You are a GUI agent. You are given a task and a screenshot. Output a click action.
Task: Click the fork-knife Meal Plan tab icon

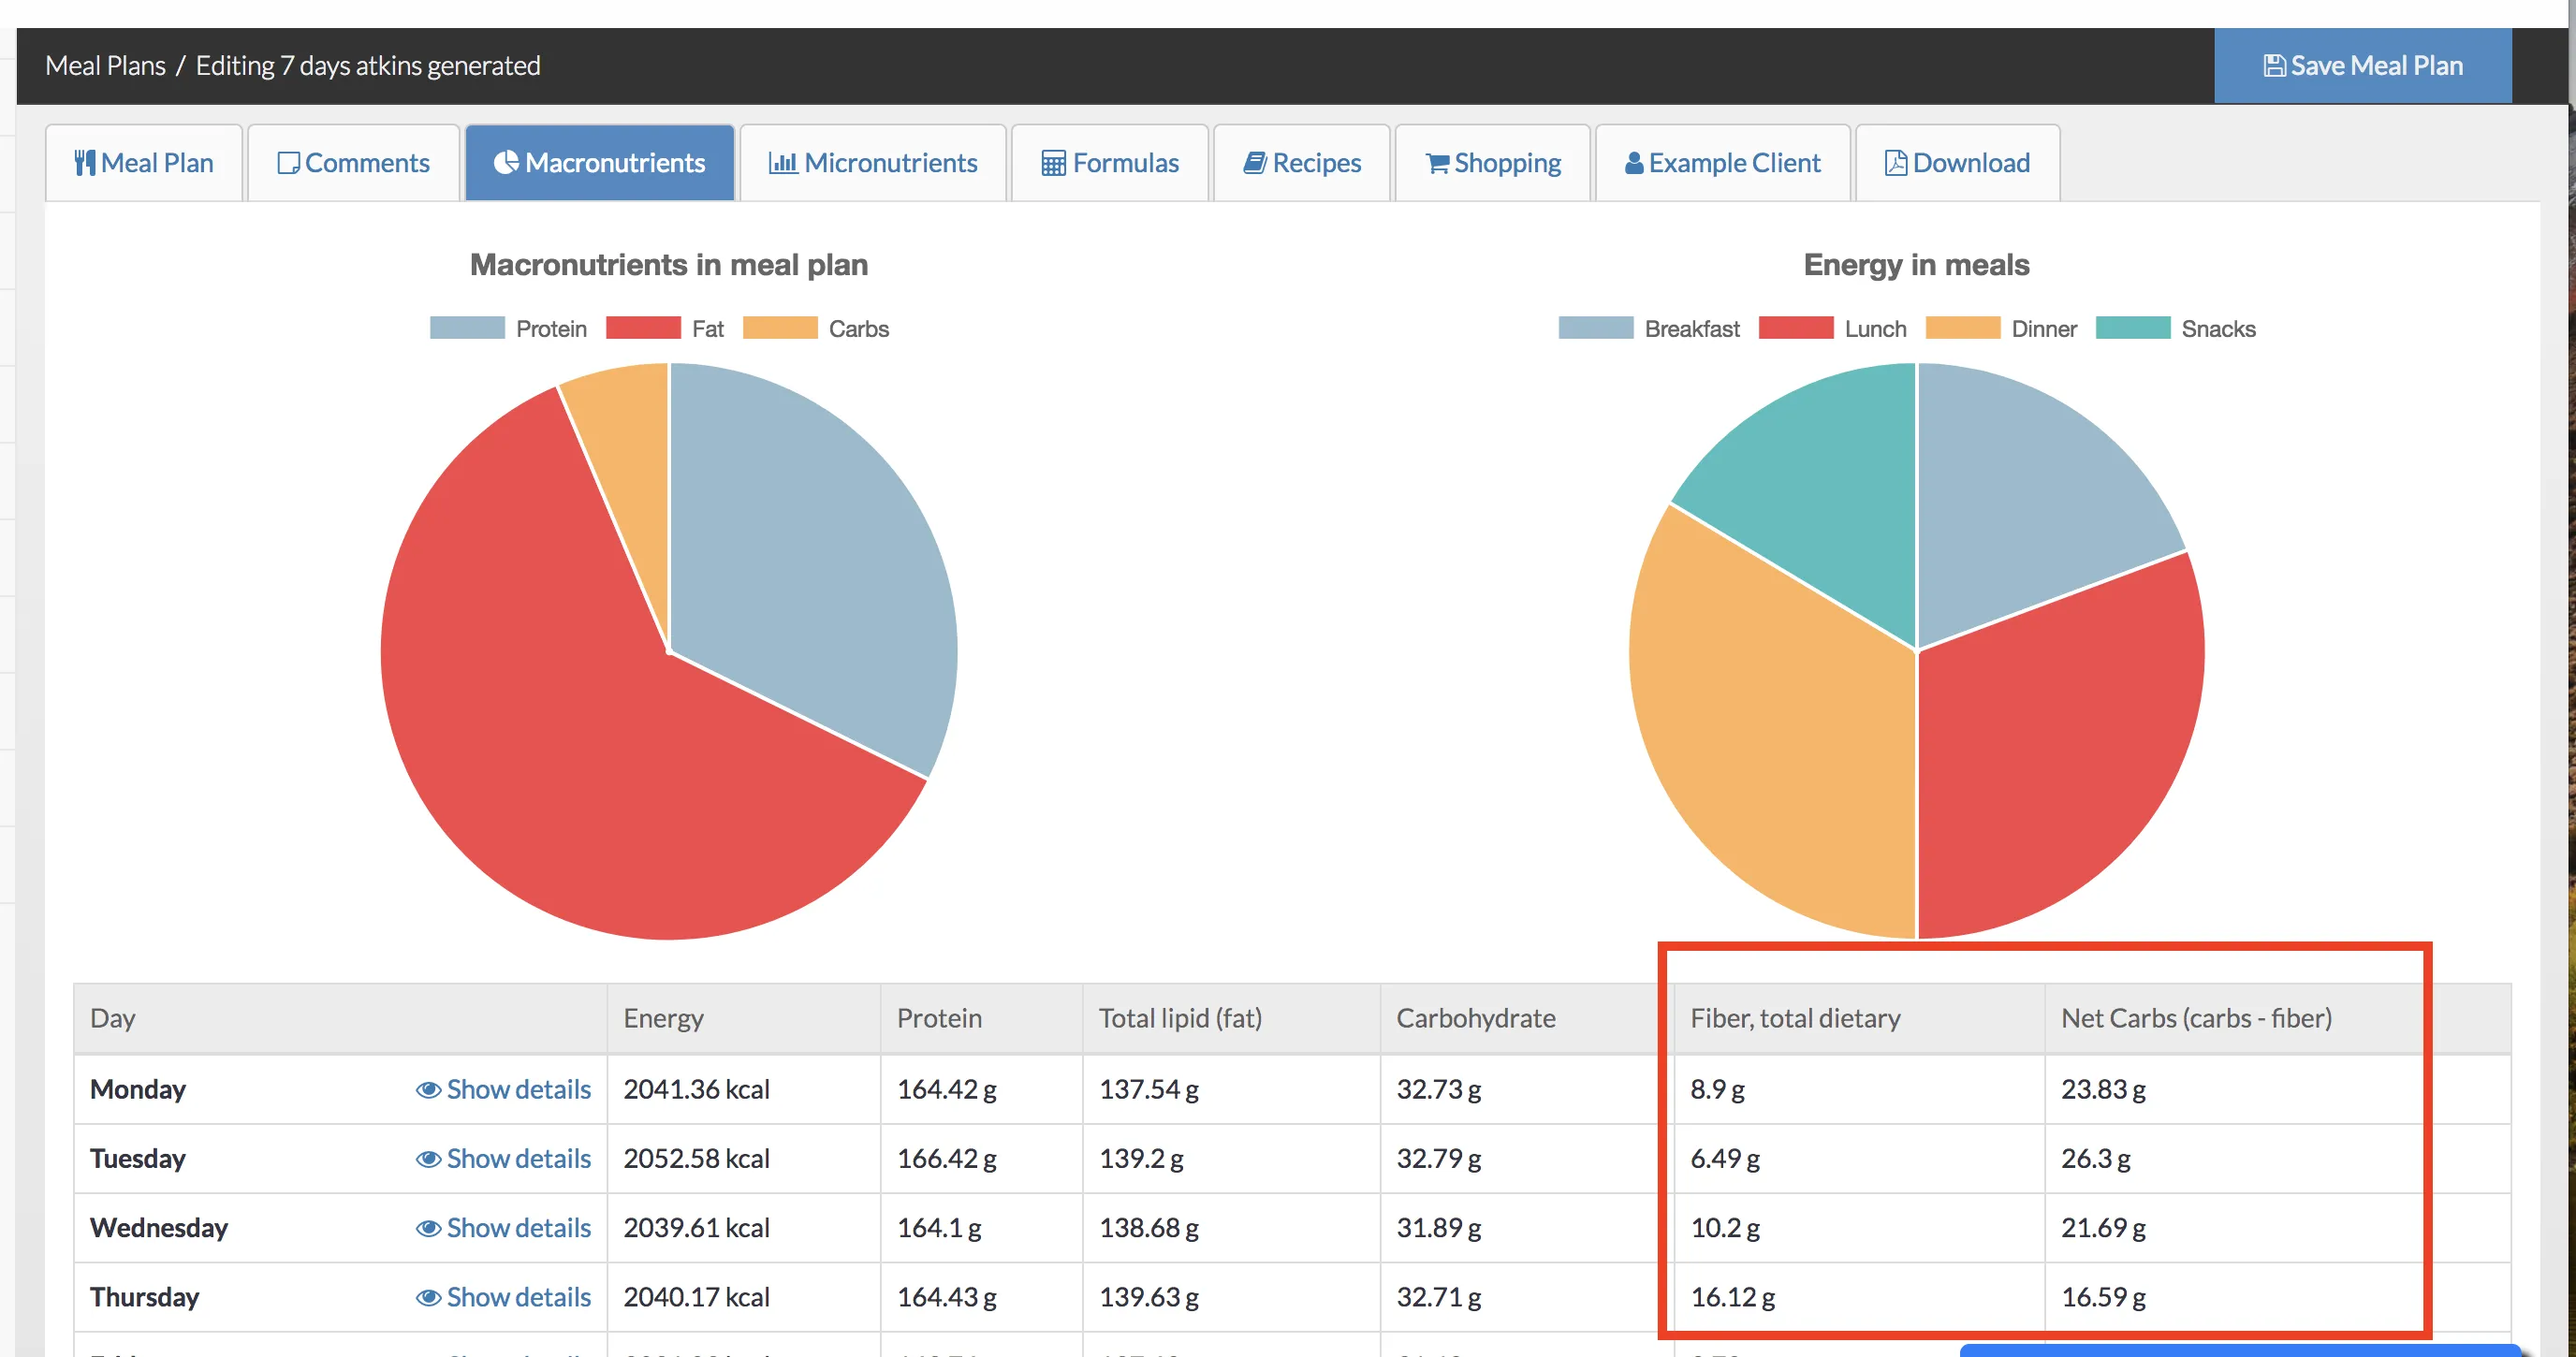tap(85, 163)
